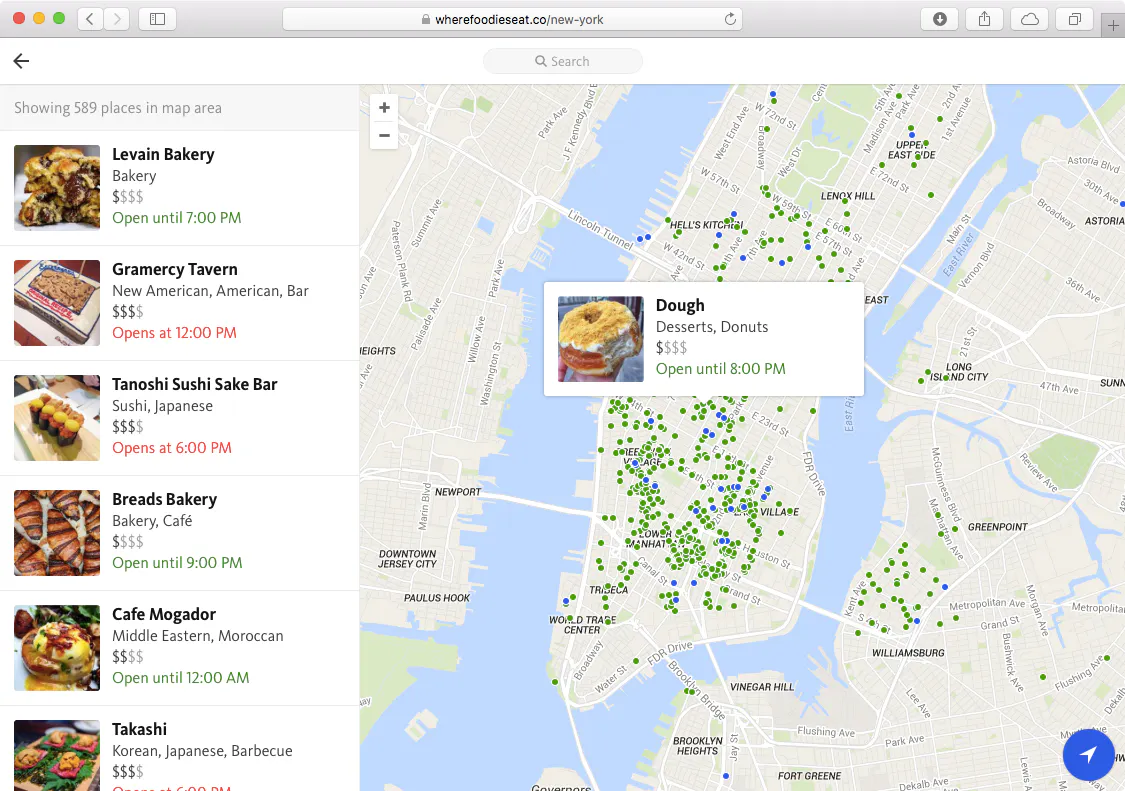The width and height of the screenshot is (1125, 791).
Task: Open the Takashi listing title
Action: pos(139,729)
